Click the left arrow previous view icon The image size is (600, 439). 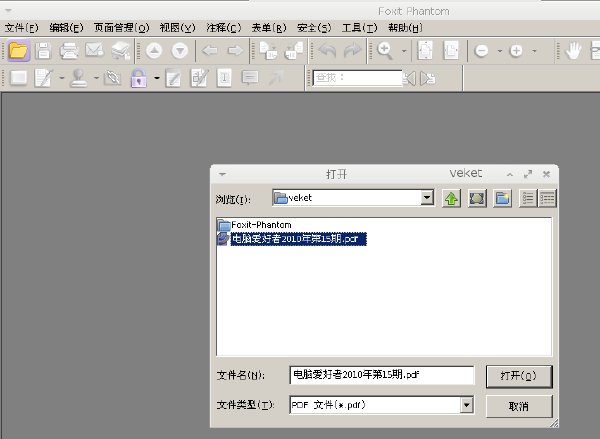coord(210,51)
